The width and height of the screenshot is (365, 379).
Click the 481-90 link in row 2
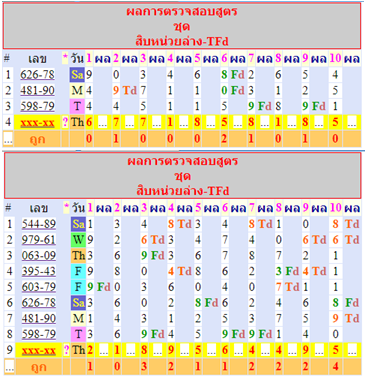(37, 90)
